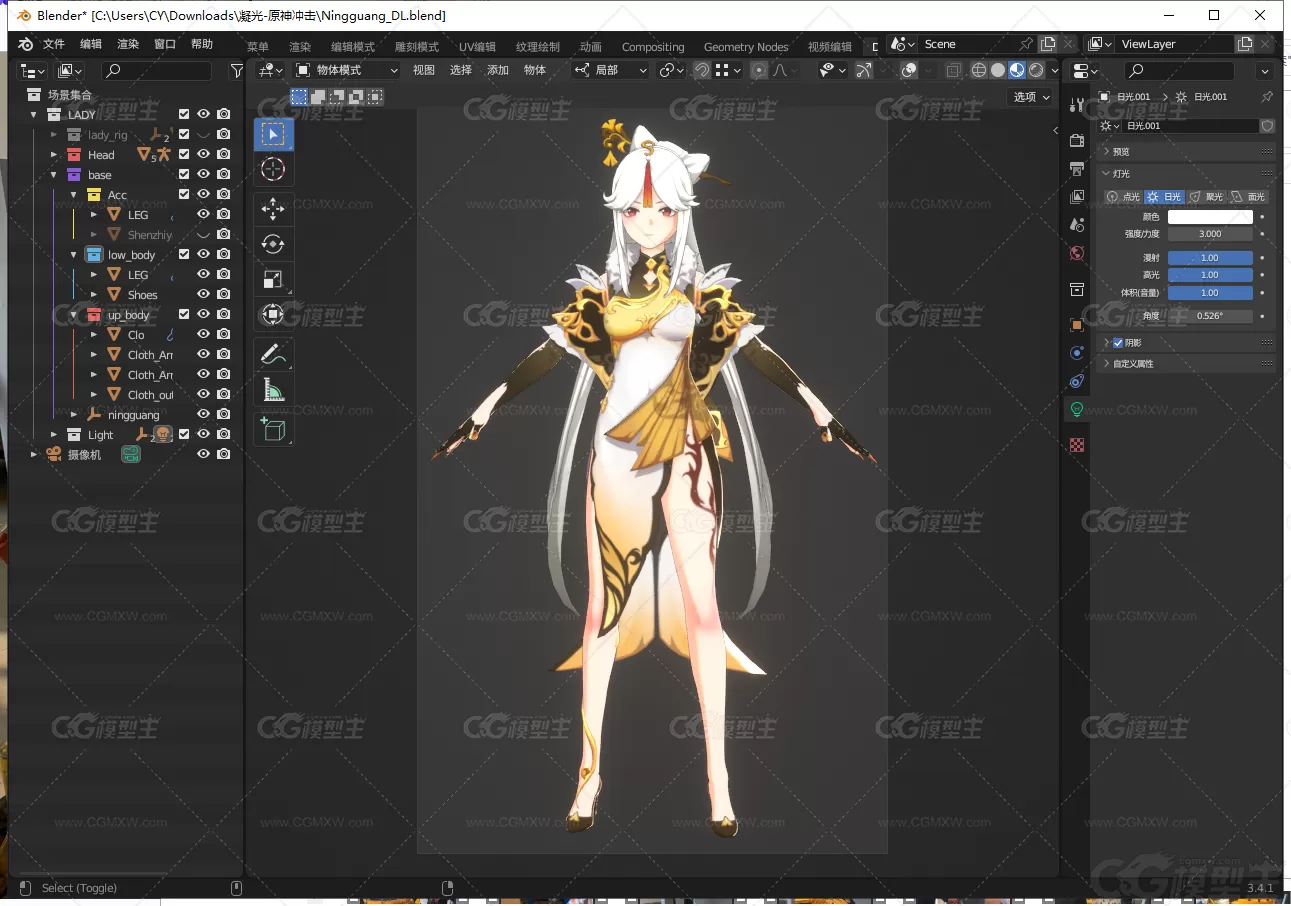Expand the Head collection
1291x906 pixels.
click(x=54, y=155)
